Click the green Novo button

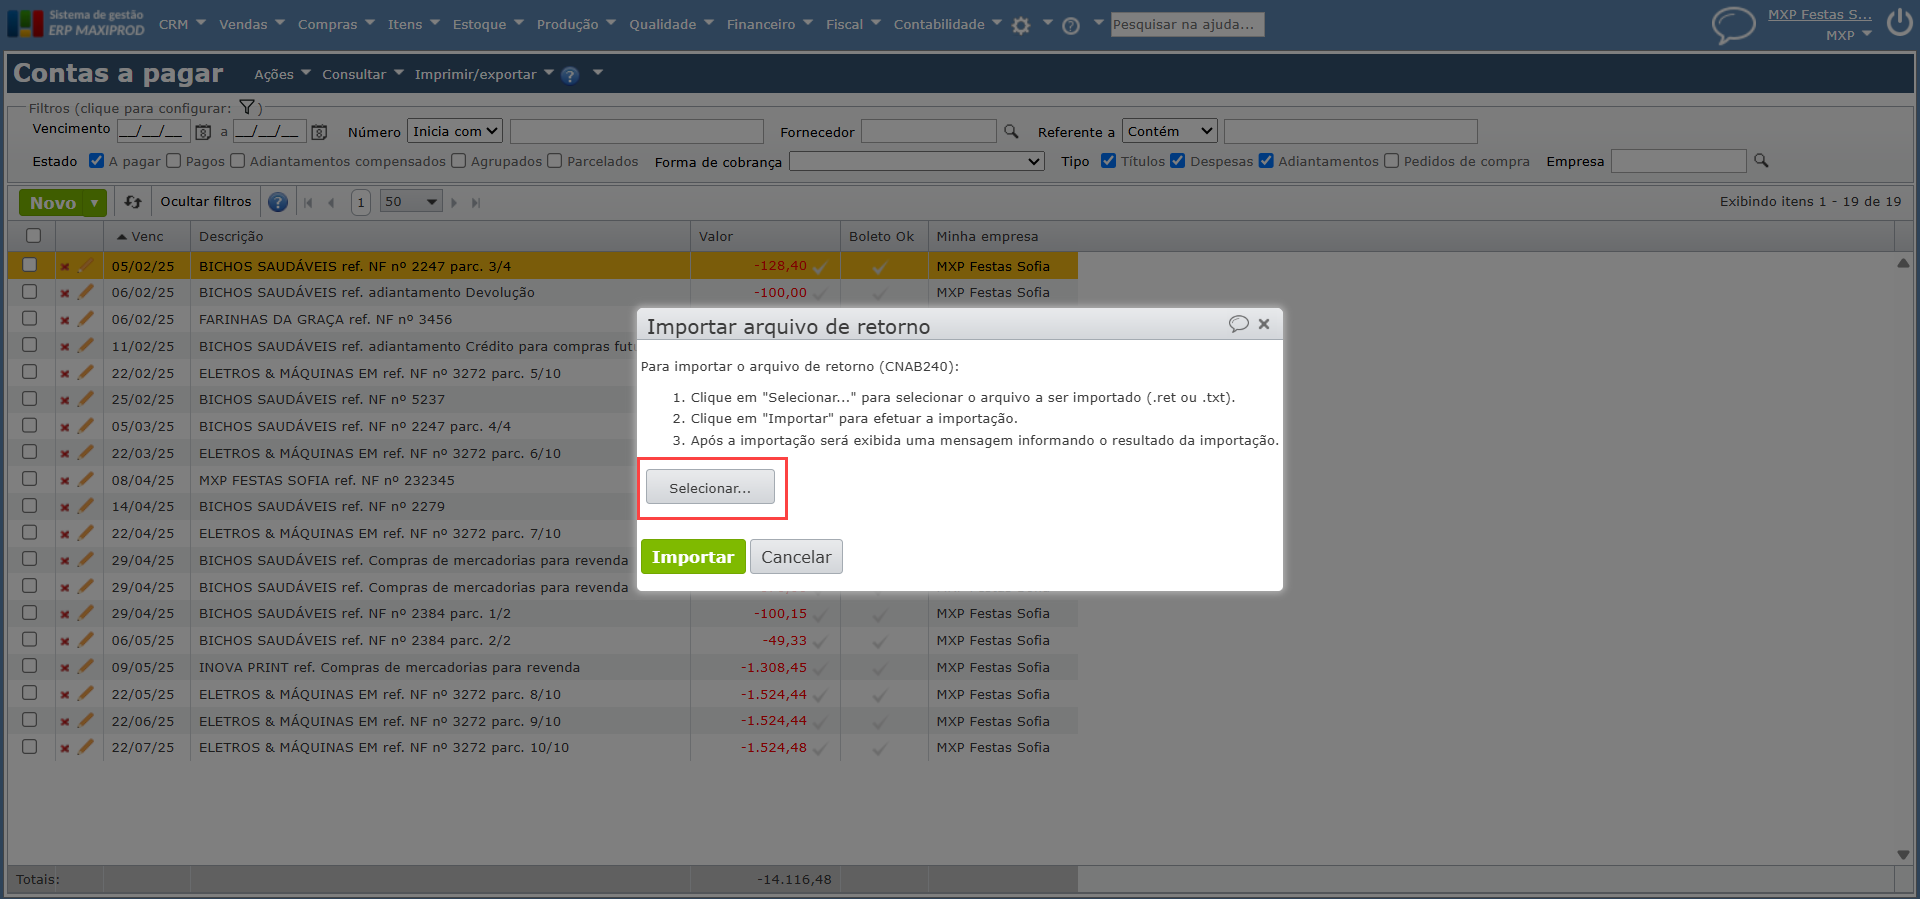pyautogui.click(x=52, y=203)
